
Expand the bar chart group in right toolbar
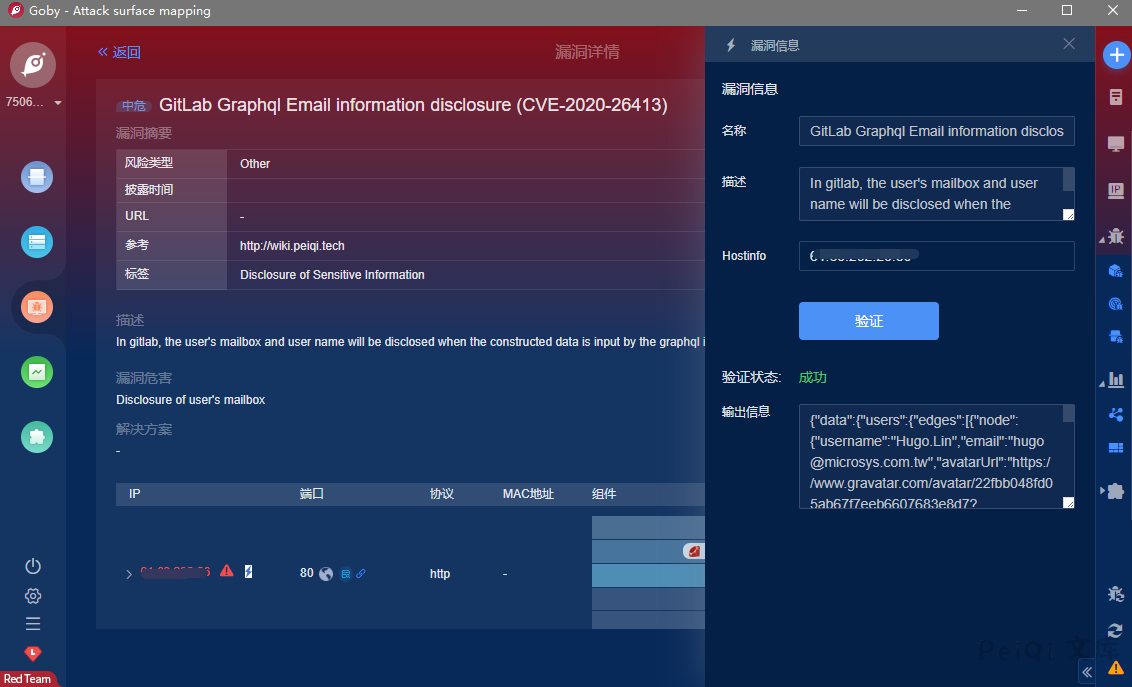click(x=1114, y=380)
